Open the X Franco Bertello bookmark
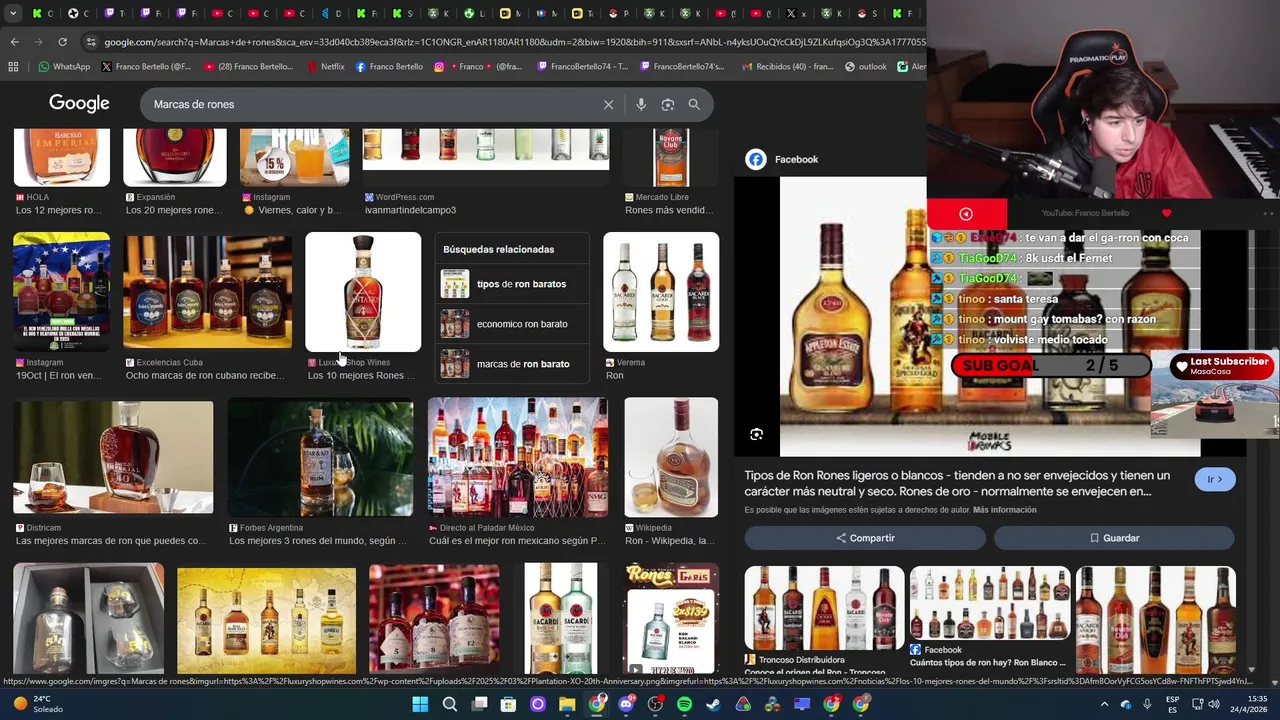Screen dimensions: 1280x720 [146, 67]
